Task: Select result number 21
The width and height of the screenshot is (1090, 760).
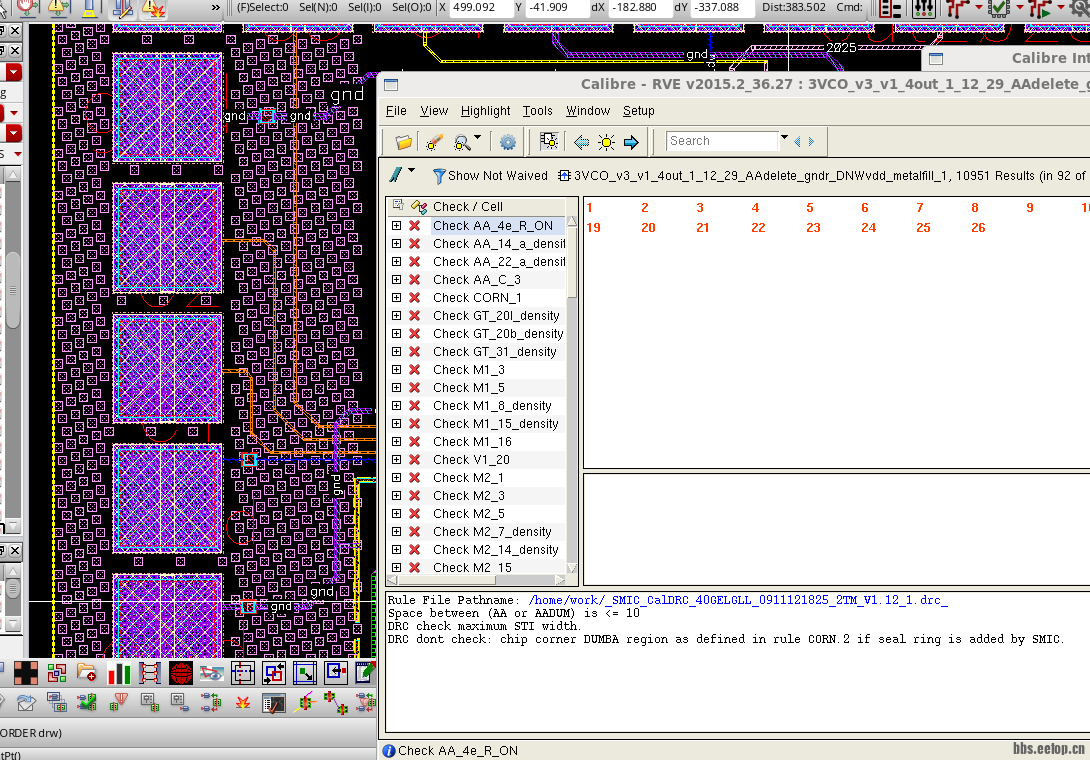Action: coord(703,228)
